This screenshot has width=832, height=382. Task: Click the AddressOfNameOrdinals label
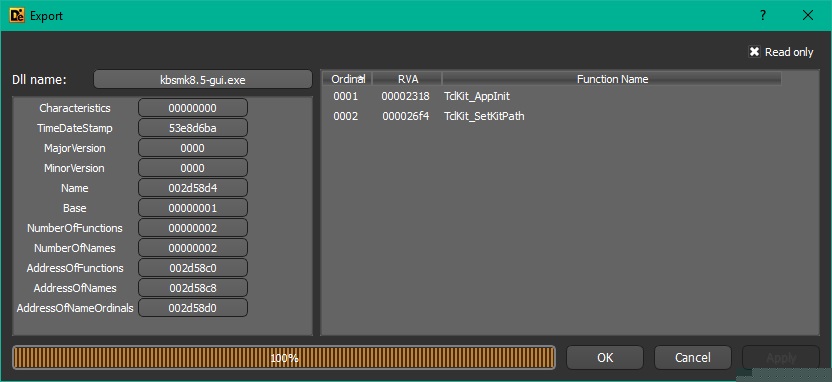click(75, 308)
